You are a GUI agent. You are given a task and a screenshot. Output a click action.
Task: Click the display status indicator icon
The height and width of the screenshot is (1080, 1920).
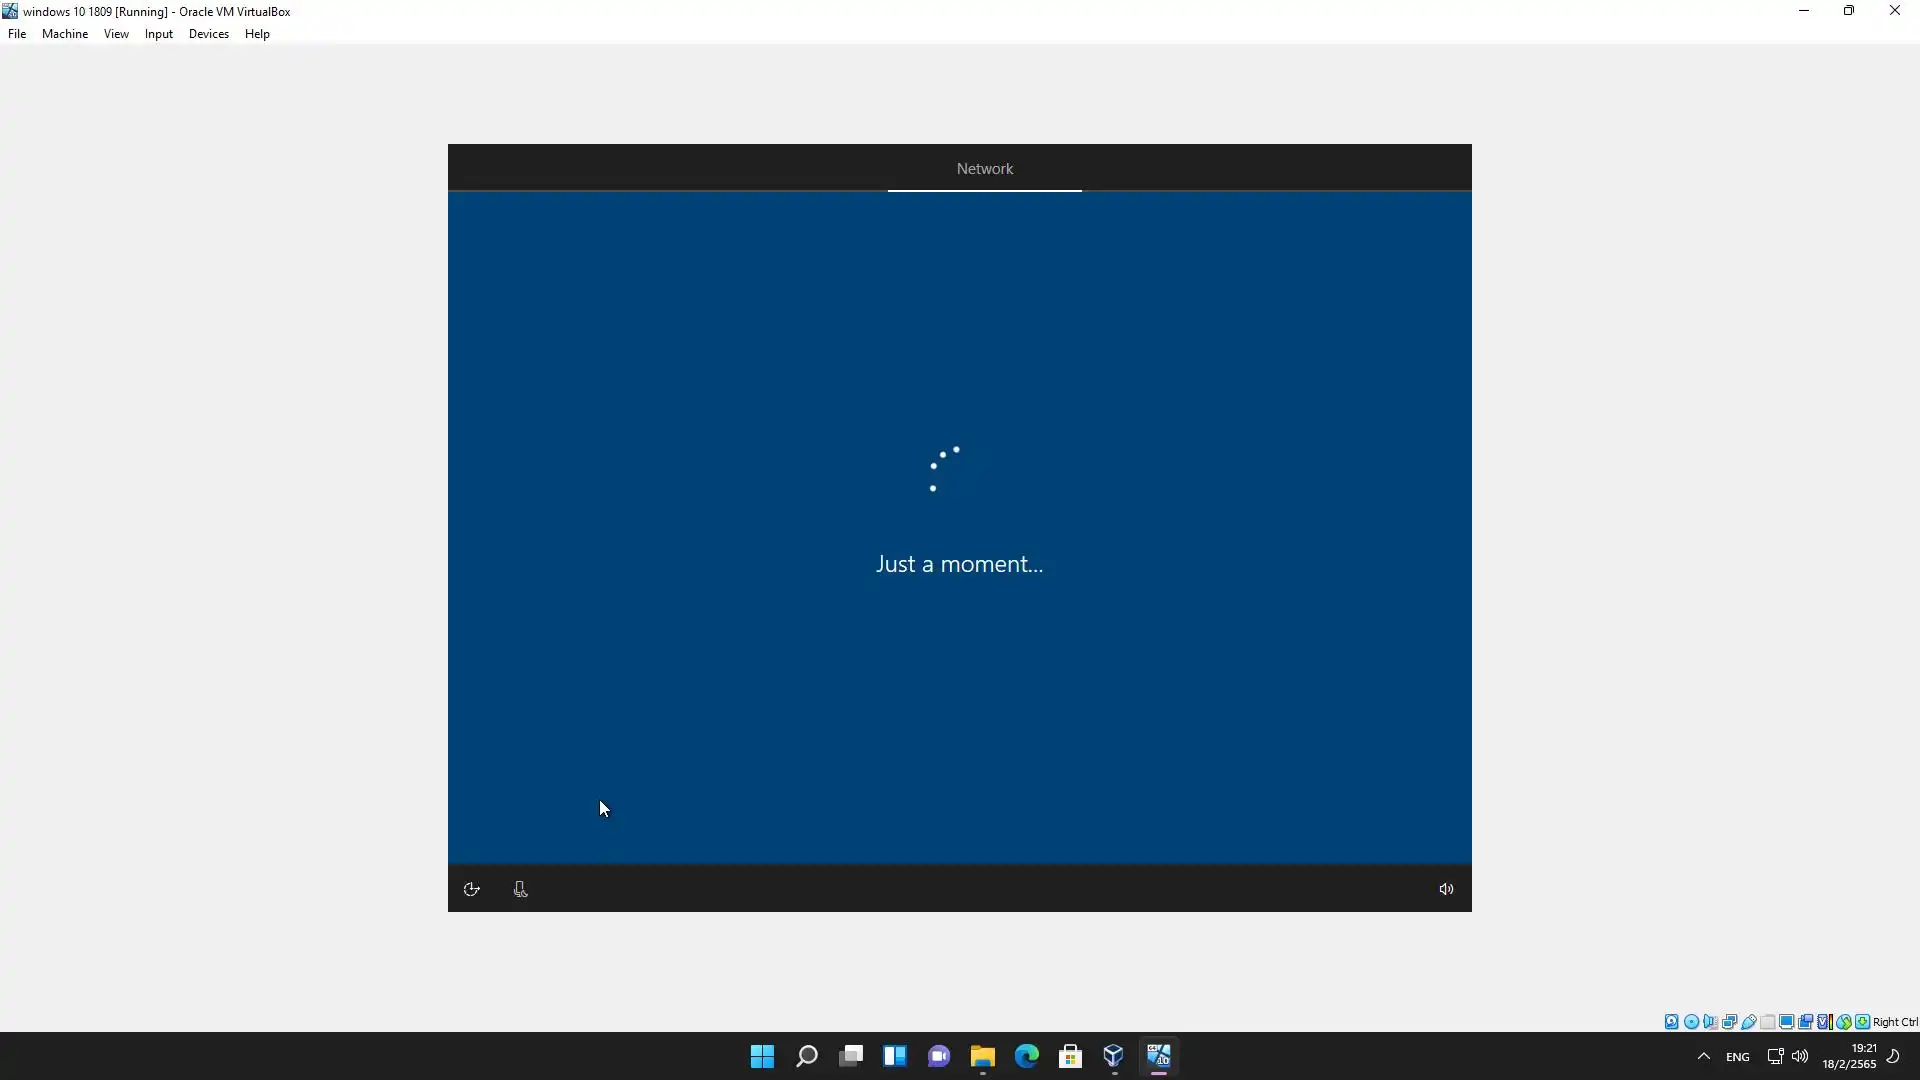[1786, 1022]
